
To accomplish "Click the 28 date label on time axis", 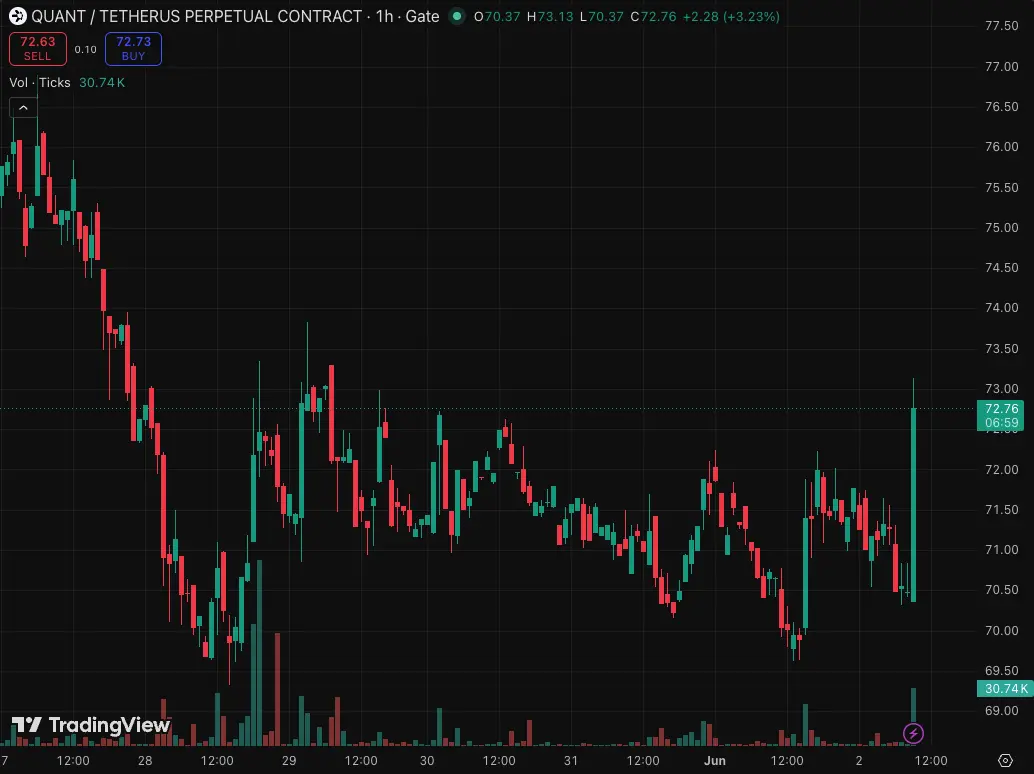I will [145, 760].
